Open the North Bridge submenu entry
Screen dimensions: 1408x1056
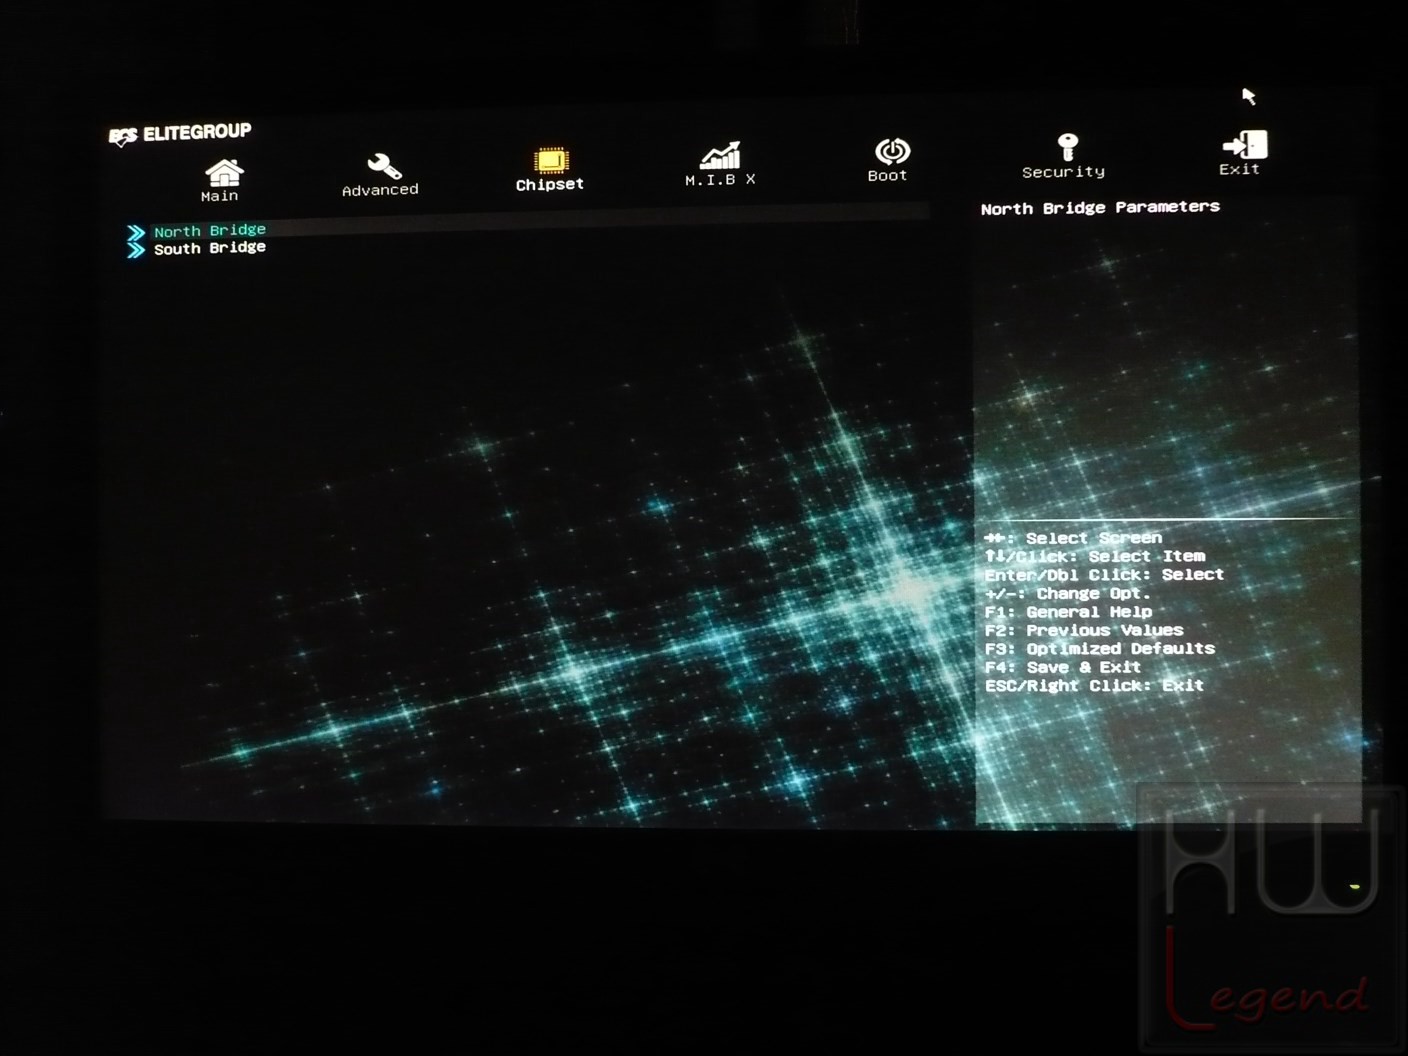210,230
